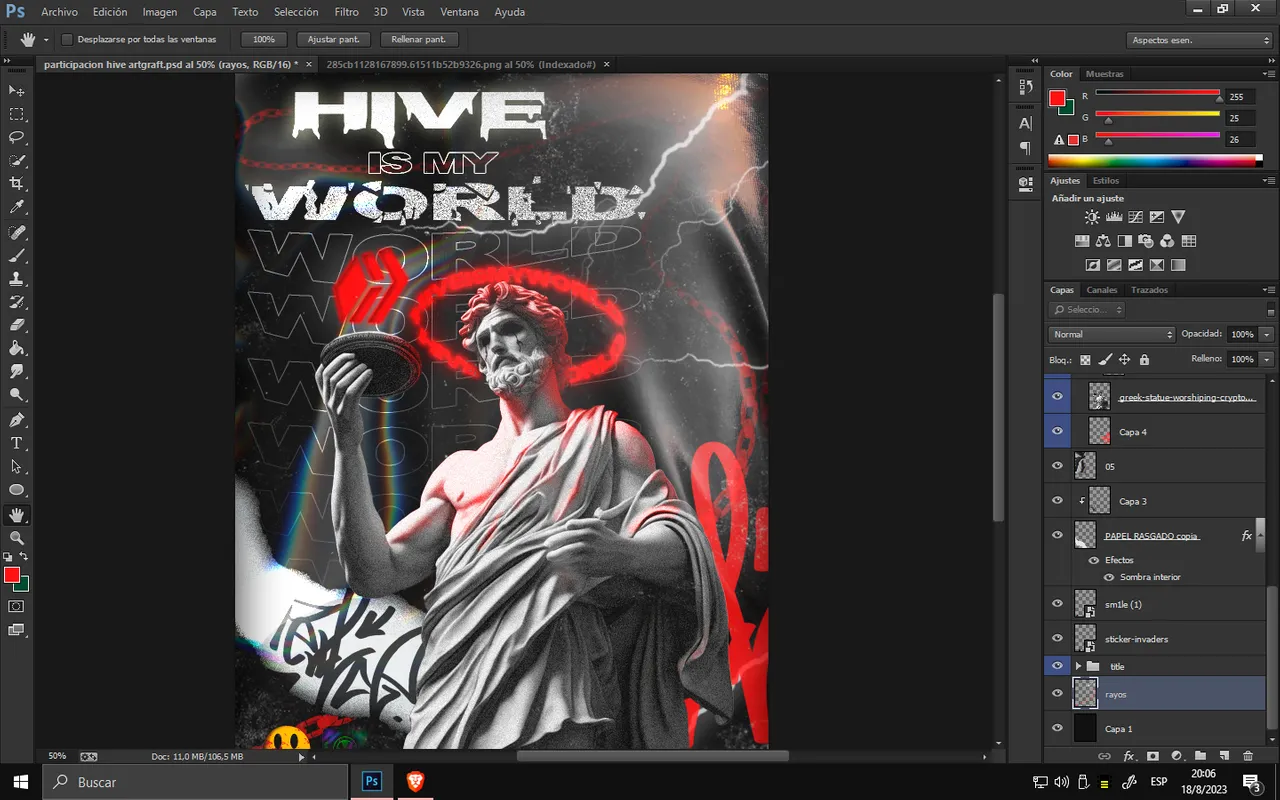The width and height of the screenshot is (1280, 800).
Task: Open the Relleno value dropdown arrow
Action: point(1267,359)
